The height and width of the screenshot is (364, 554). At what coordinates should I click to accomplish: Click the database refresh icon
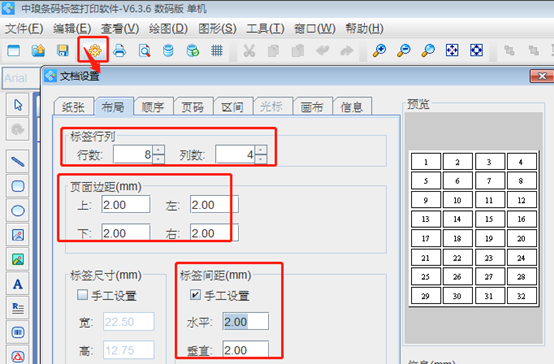pos(193,51)
